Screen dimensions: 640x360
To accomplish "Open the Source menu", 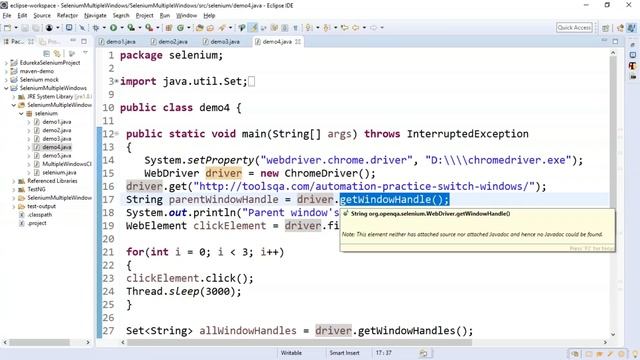I will pos(42,16).
